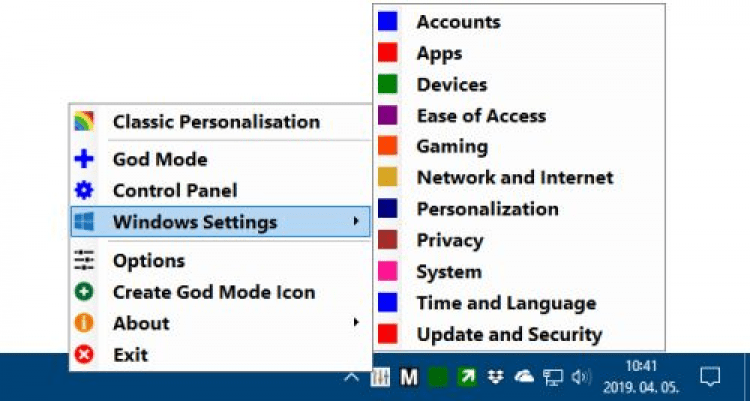Click blue swatch beside Time and Language

[x=387, y=303]
